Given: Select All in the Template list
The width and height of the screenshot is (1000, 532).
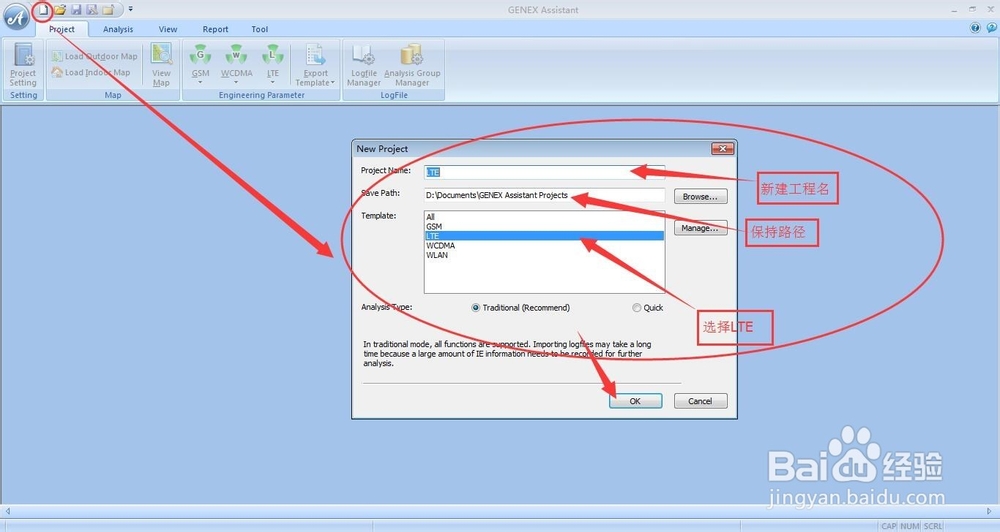Looking at the screenshot, I should point(544,217).
